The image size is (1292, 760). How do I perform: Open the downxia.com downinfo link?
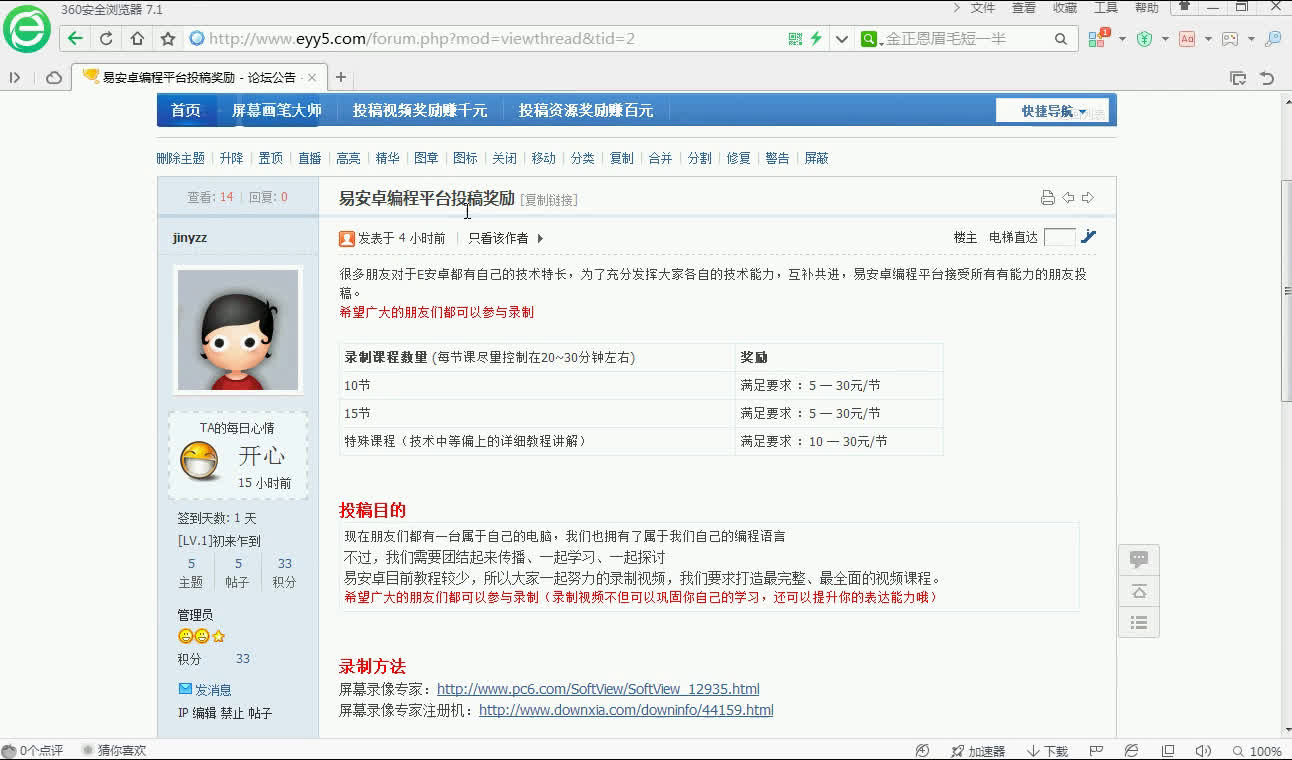pyautogui.click(x=626, y=710)
